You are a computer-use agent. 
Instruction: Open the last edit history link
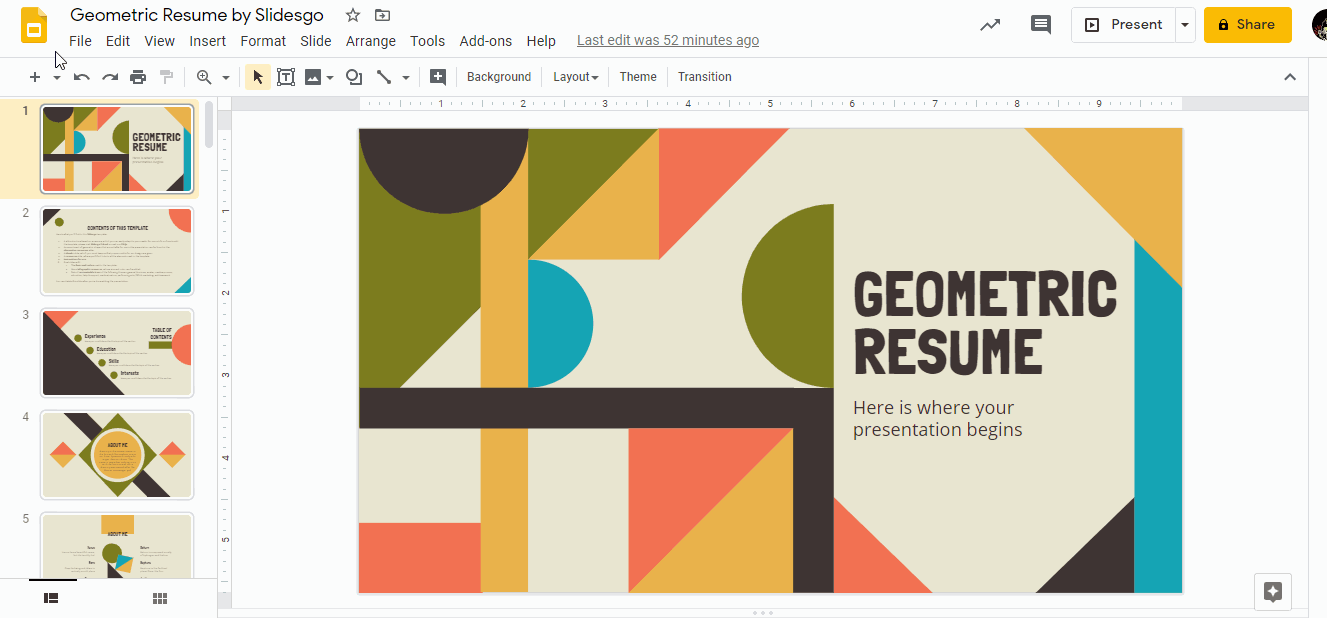667,40
